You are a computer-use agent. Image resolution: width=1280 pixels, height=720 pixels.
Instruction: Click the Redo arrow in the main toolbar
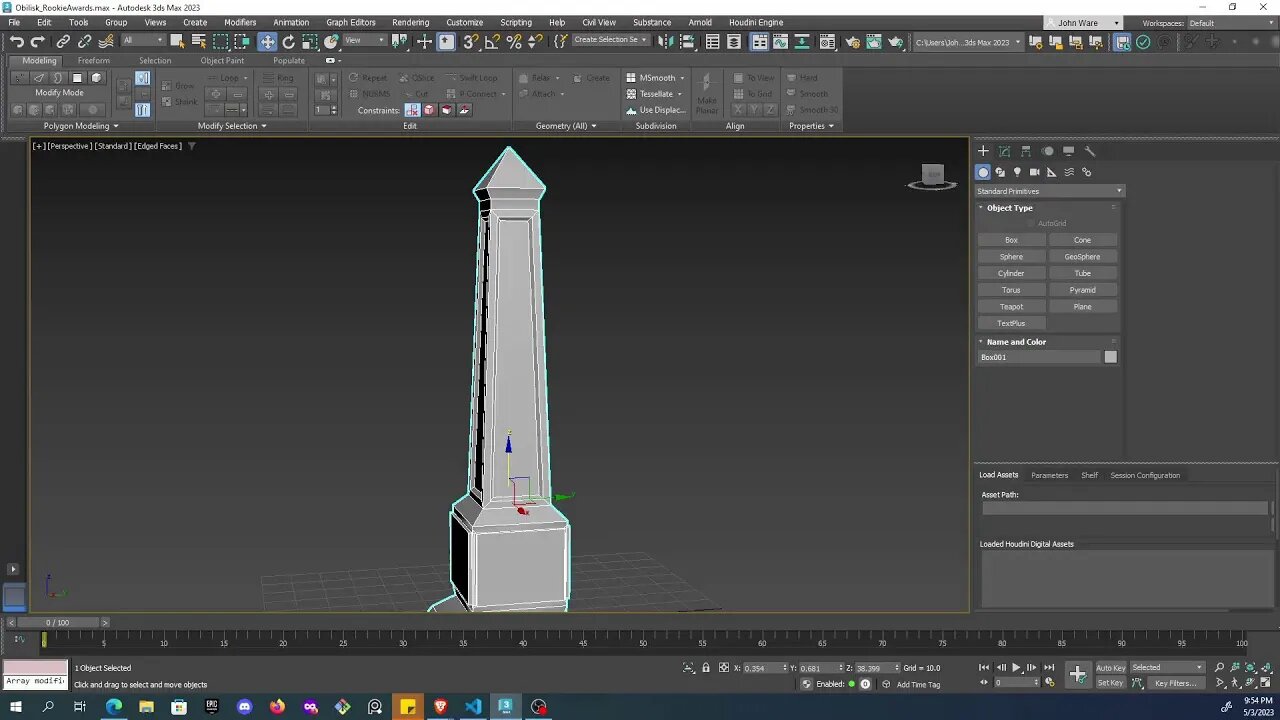click(38, 42)
